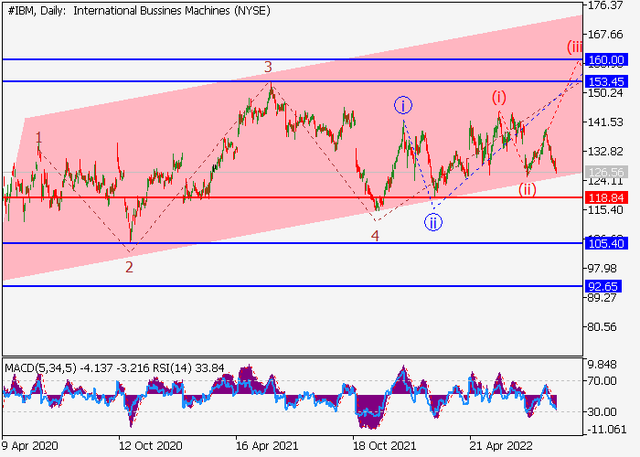The width and height of the screenshot is (640, 457).
Task: Select the 105.40 blue price level label
Action: click(x=606, y=244)
